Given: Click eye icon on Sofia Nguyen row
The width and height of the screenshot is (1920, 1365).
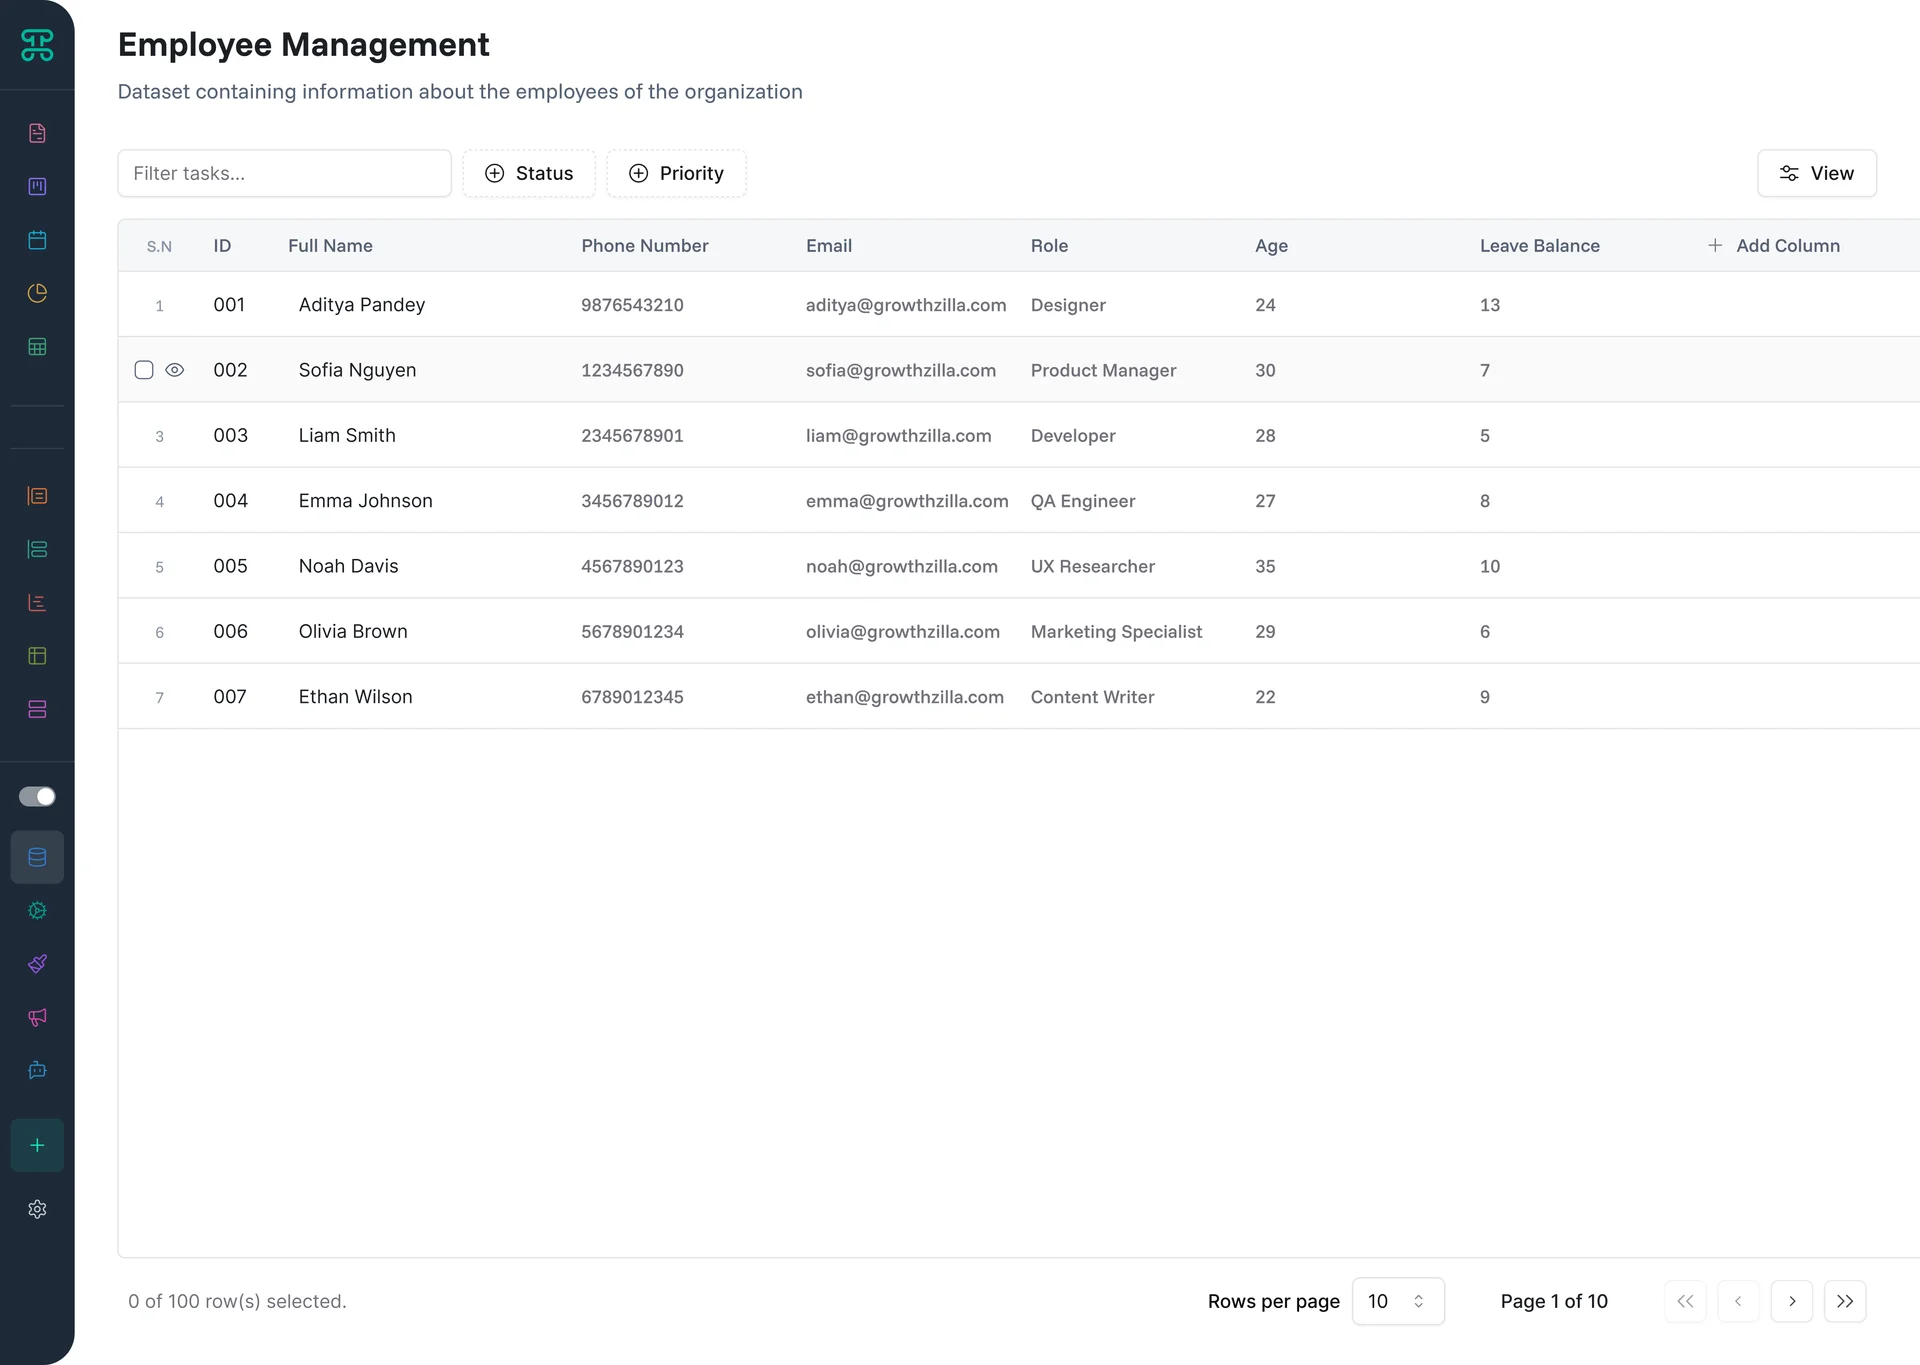Looking at the screenshot, I should pos(174,370).
